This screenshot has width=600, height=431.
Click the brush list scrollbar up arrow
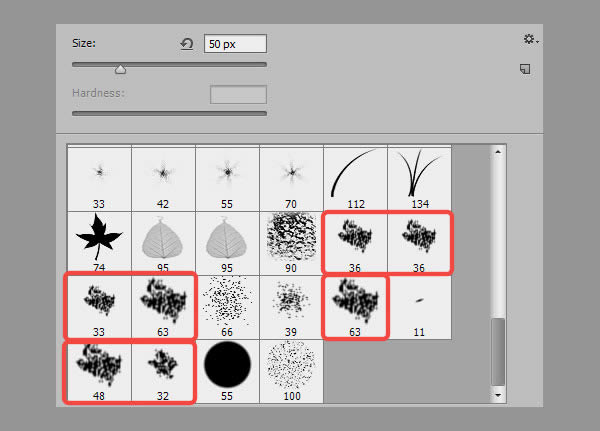click(x=498, y=152)
